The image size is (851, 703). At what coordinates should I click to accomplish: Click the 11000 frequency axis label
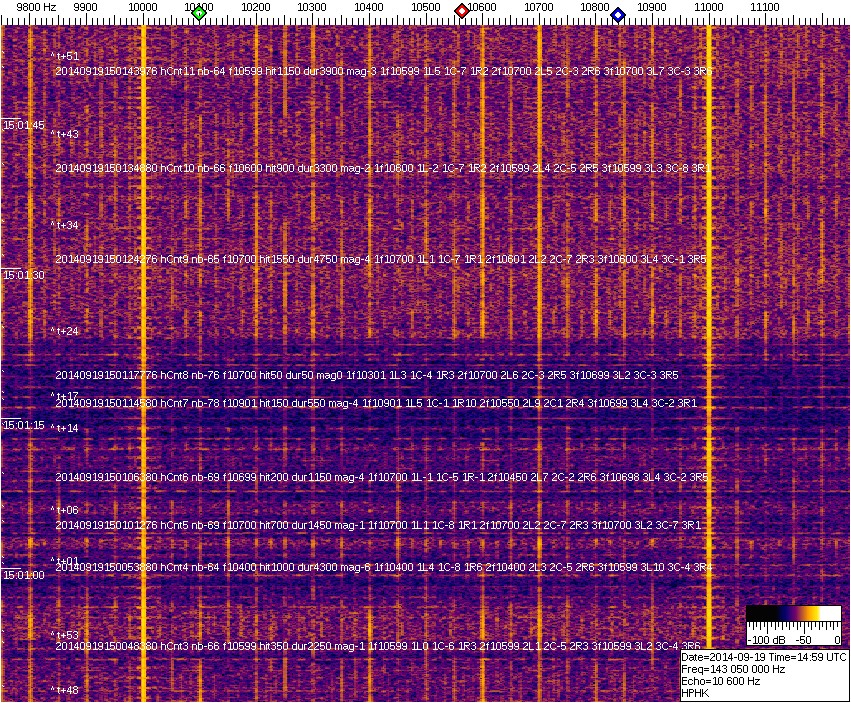(x=709, y=7)
